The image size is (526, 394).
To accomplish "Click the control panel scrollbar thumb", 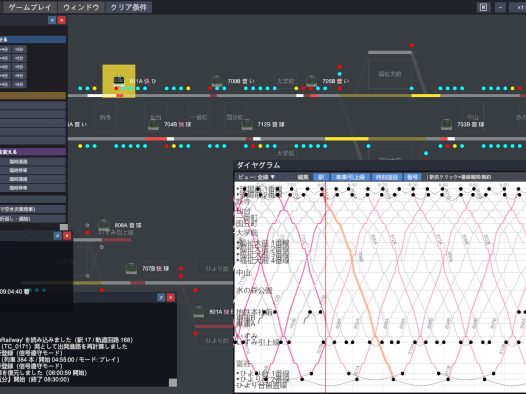I will [x=64, y=227].
